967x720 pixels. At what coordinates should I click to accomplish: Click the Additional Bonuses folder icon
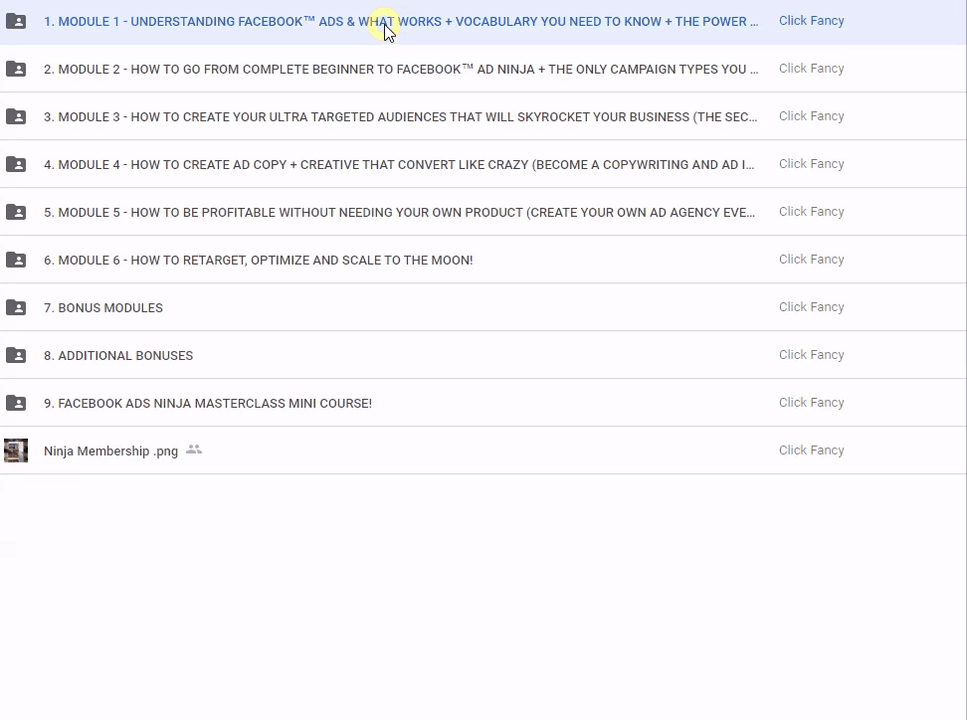click(x=16, y=355)
